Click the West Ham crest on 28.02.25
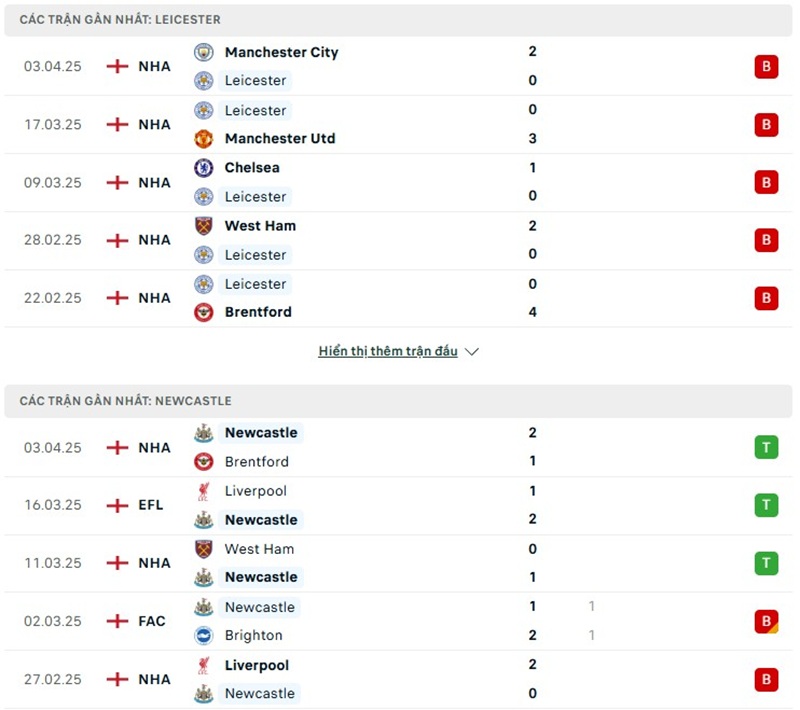The width and height of the screenshot is (800, 710). (203, 226)
